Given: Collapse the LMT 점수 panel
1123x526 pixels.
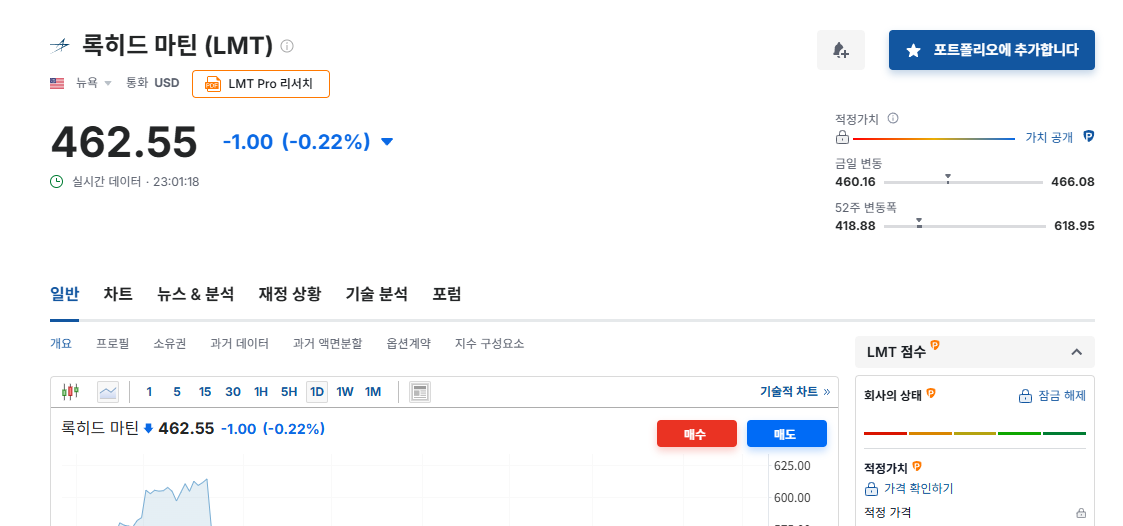Looking at the screenshot, I should click(x=1076, y=352).
